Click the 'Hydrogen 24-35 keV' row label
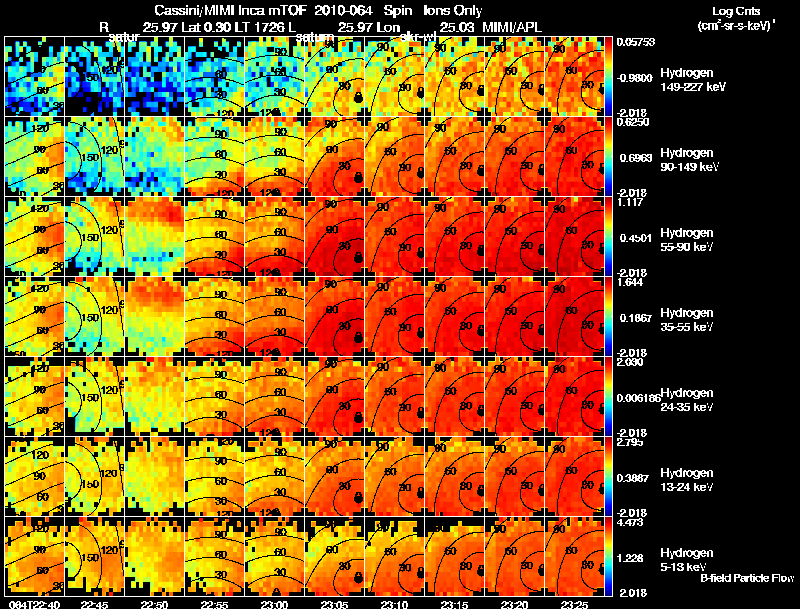Viewport: 800px width, 609px height. [x=687, y=400]
